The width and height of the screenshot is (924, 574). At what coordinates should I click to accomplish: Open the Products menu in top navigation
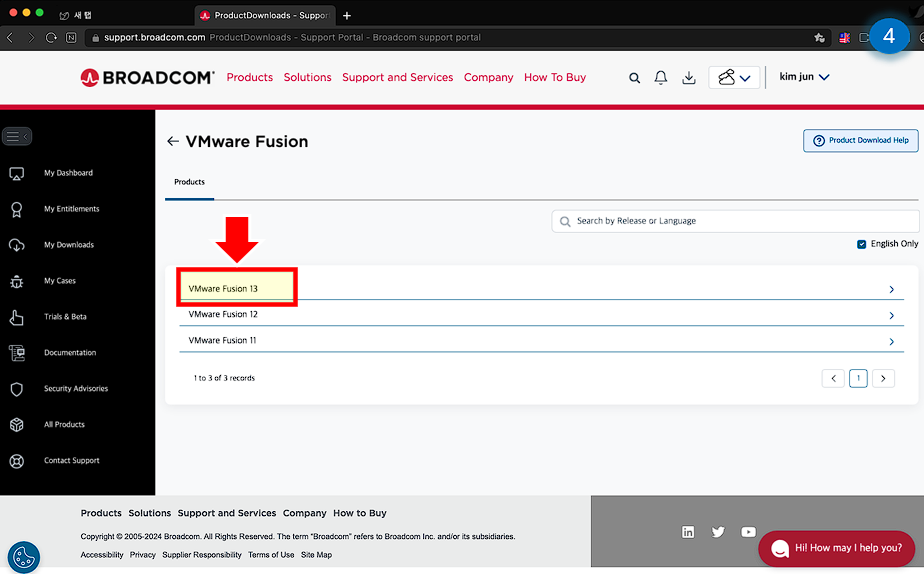tap(250, 77)
